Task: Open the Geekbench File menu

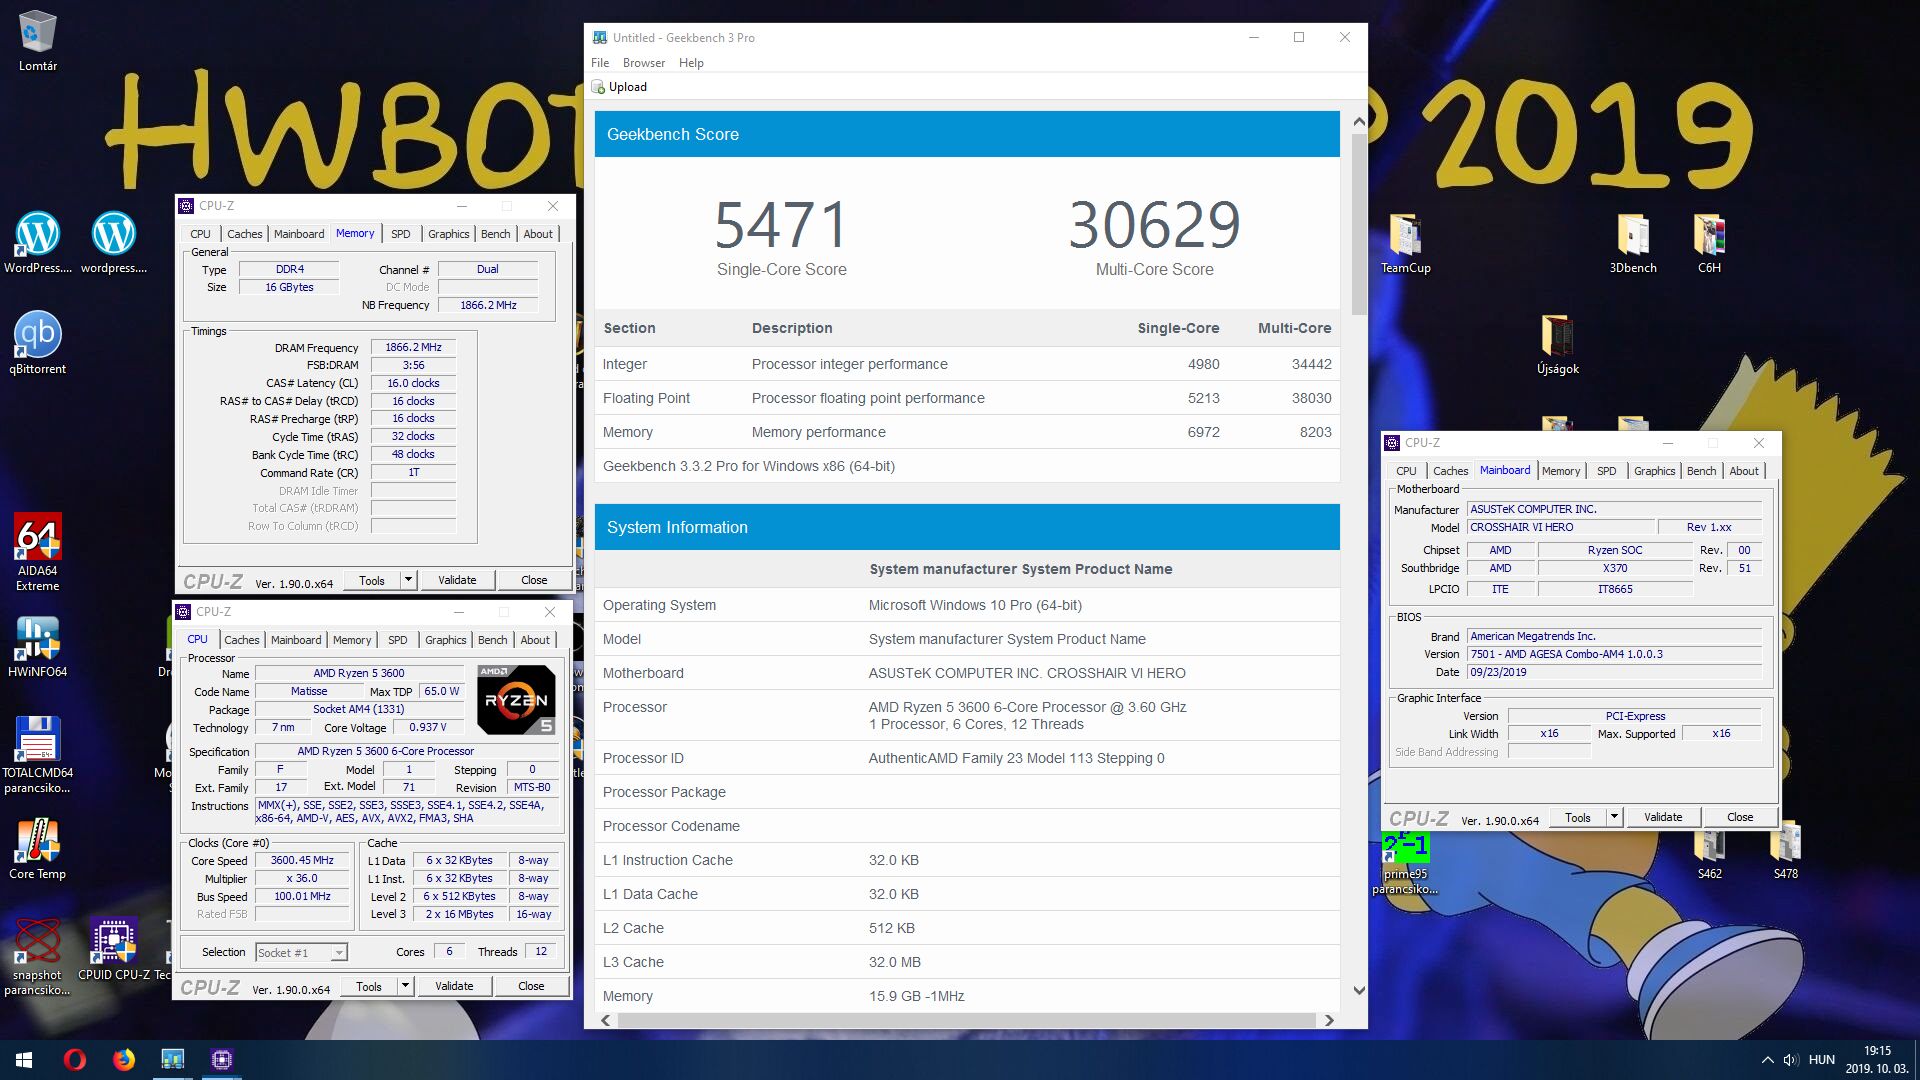Action: point(600,63)
